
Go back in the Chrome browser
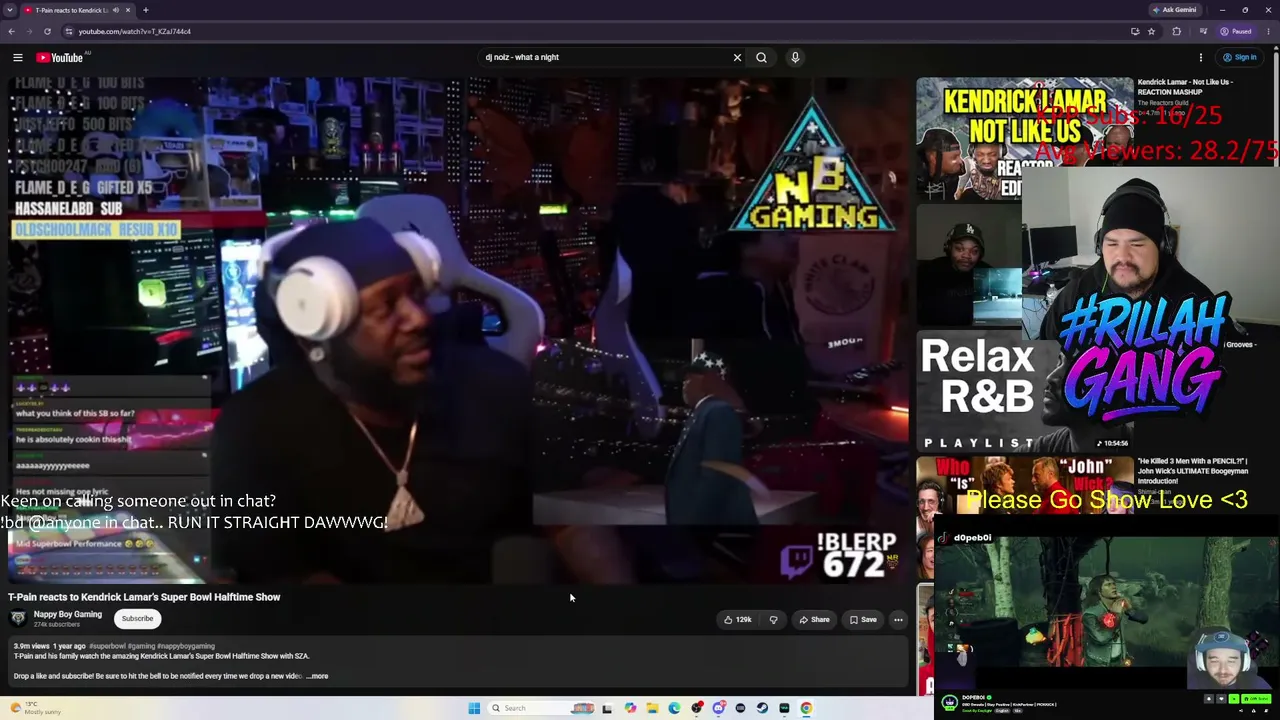point(11,31)
